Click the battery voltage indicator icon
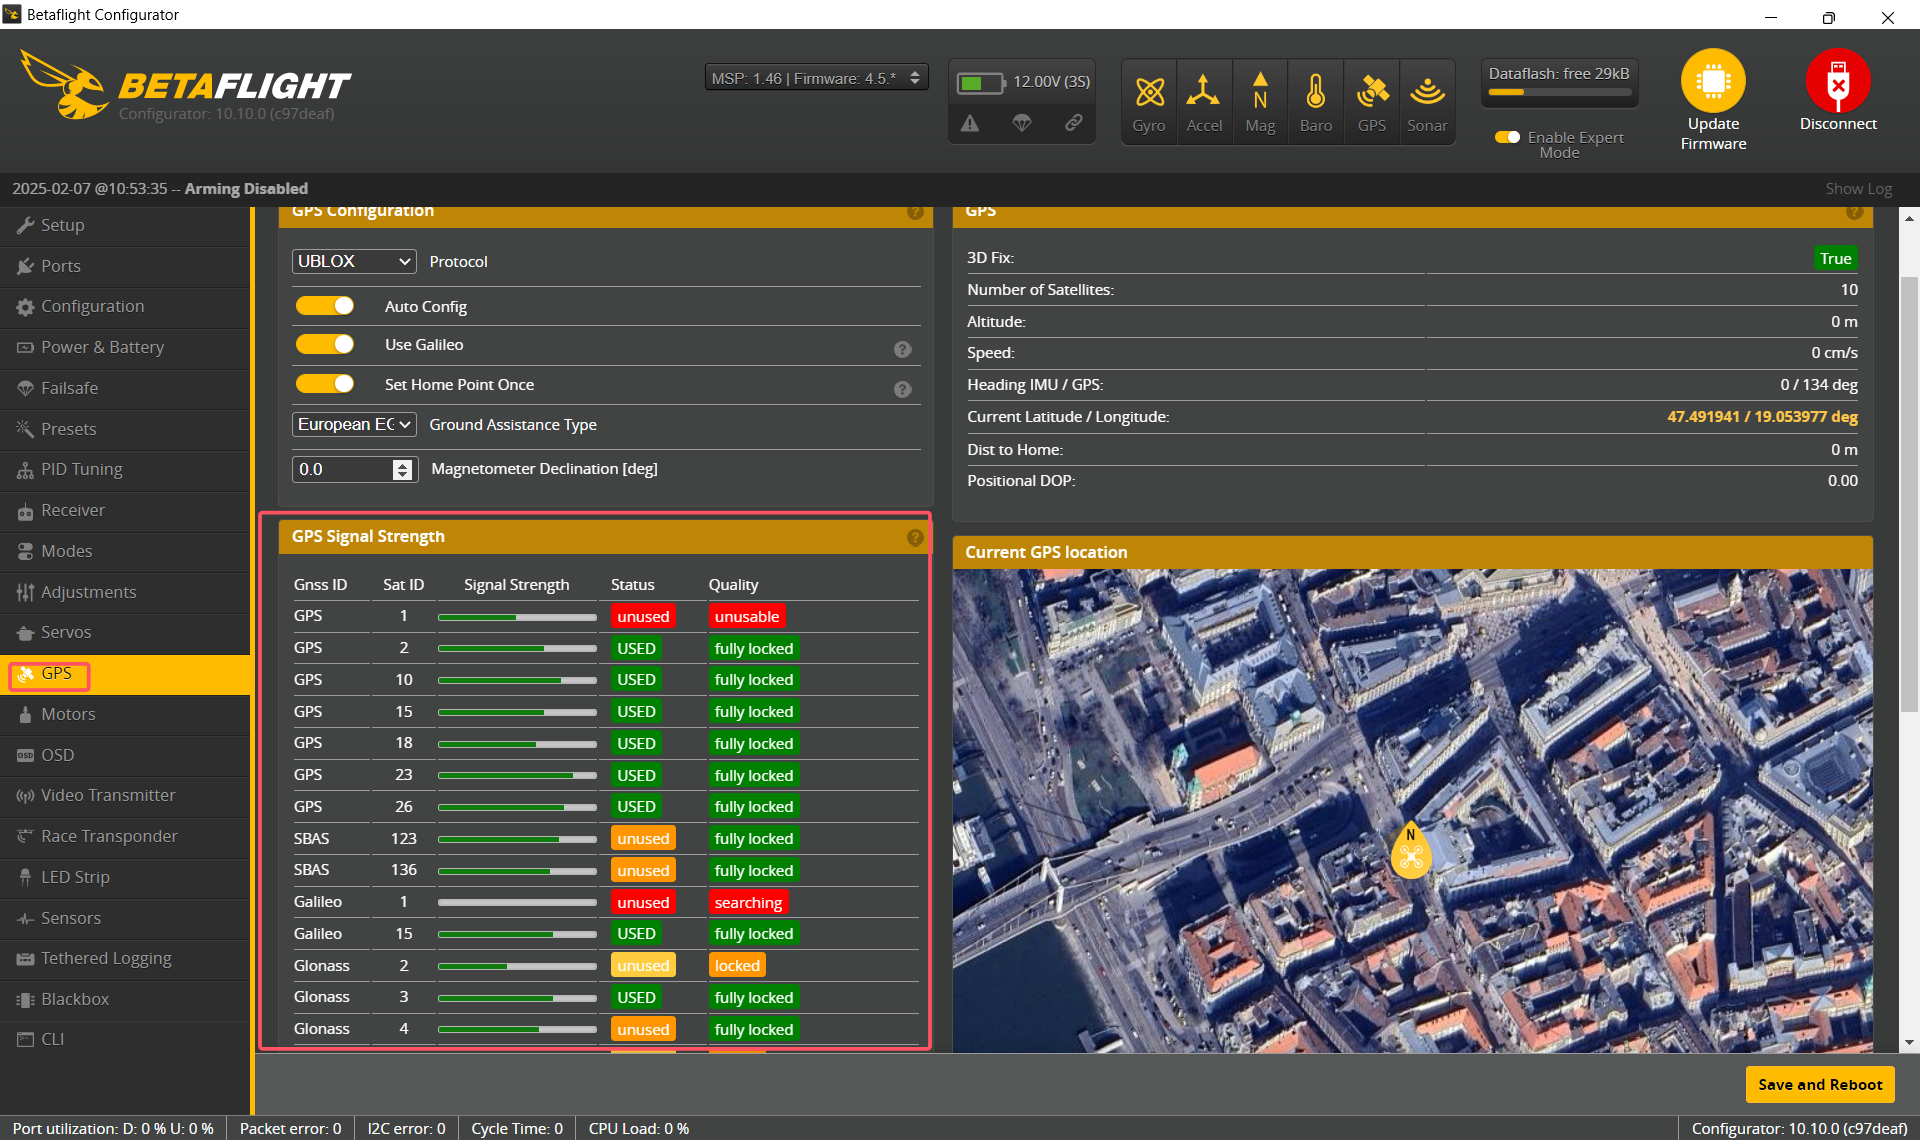The height and width of the screenshot is (1140, 1920). [x=981, y=82]
